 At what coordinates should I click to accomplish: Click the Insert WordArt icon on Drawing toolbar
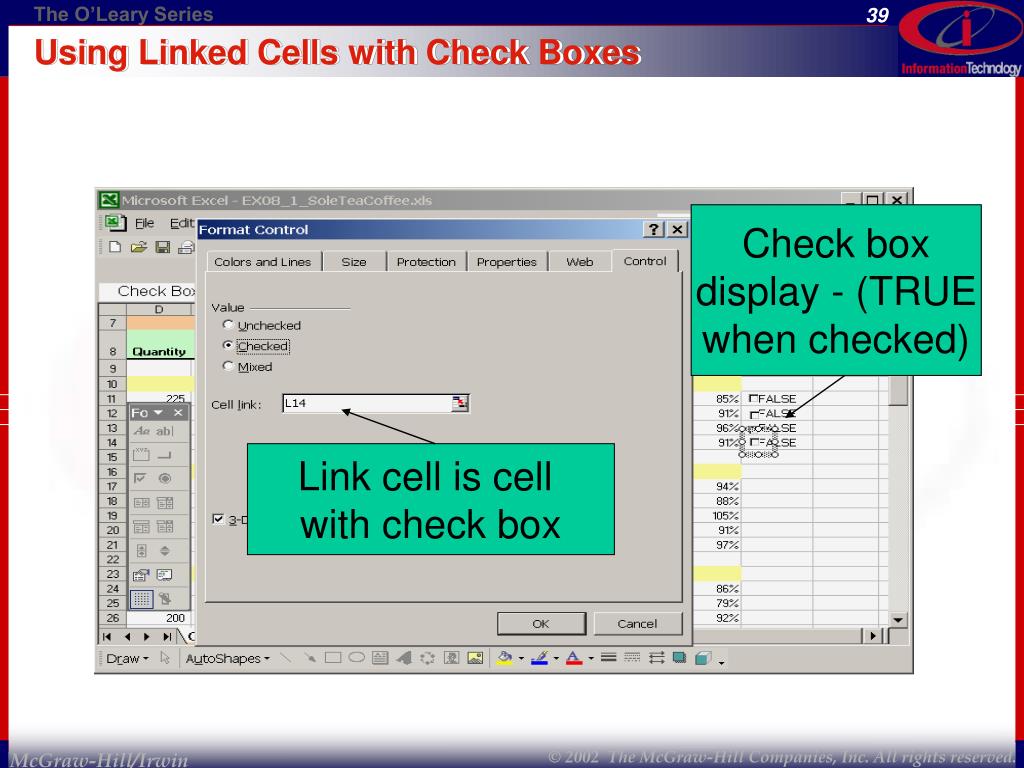pyautogui.click(x=404, y=658)
